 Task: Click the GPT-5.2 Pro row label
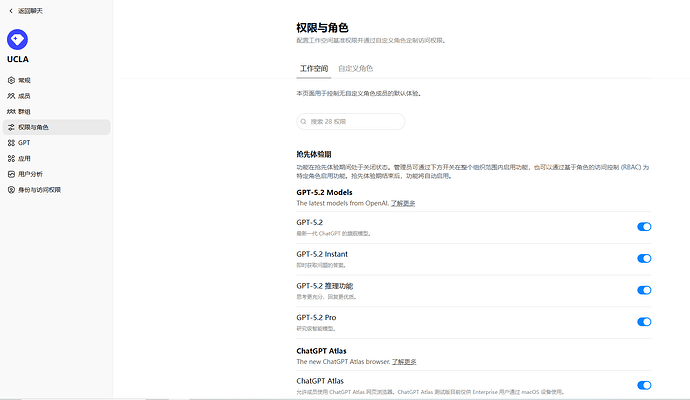click(316, 317)
